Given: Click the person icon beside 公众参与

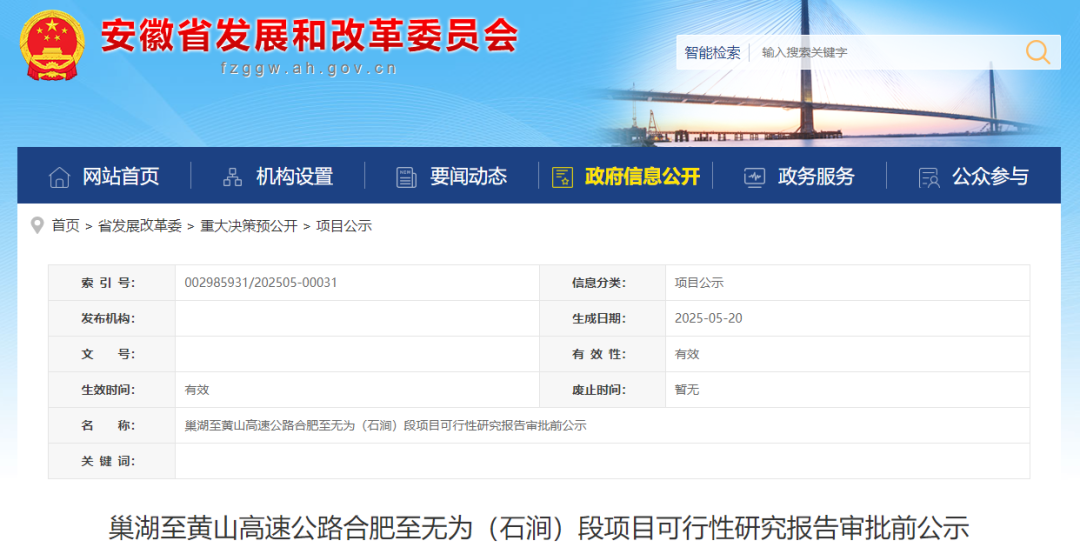Looking at the screenshot, I should point(929,178).
